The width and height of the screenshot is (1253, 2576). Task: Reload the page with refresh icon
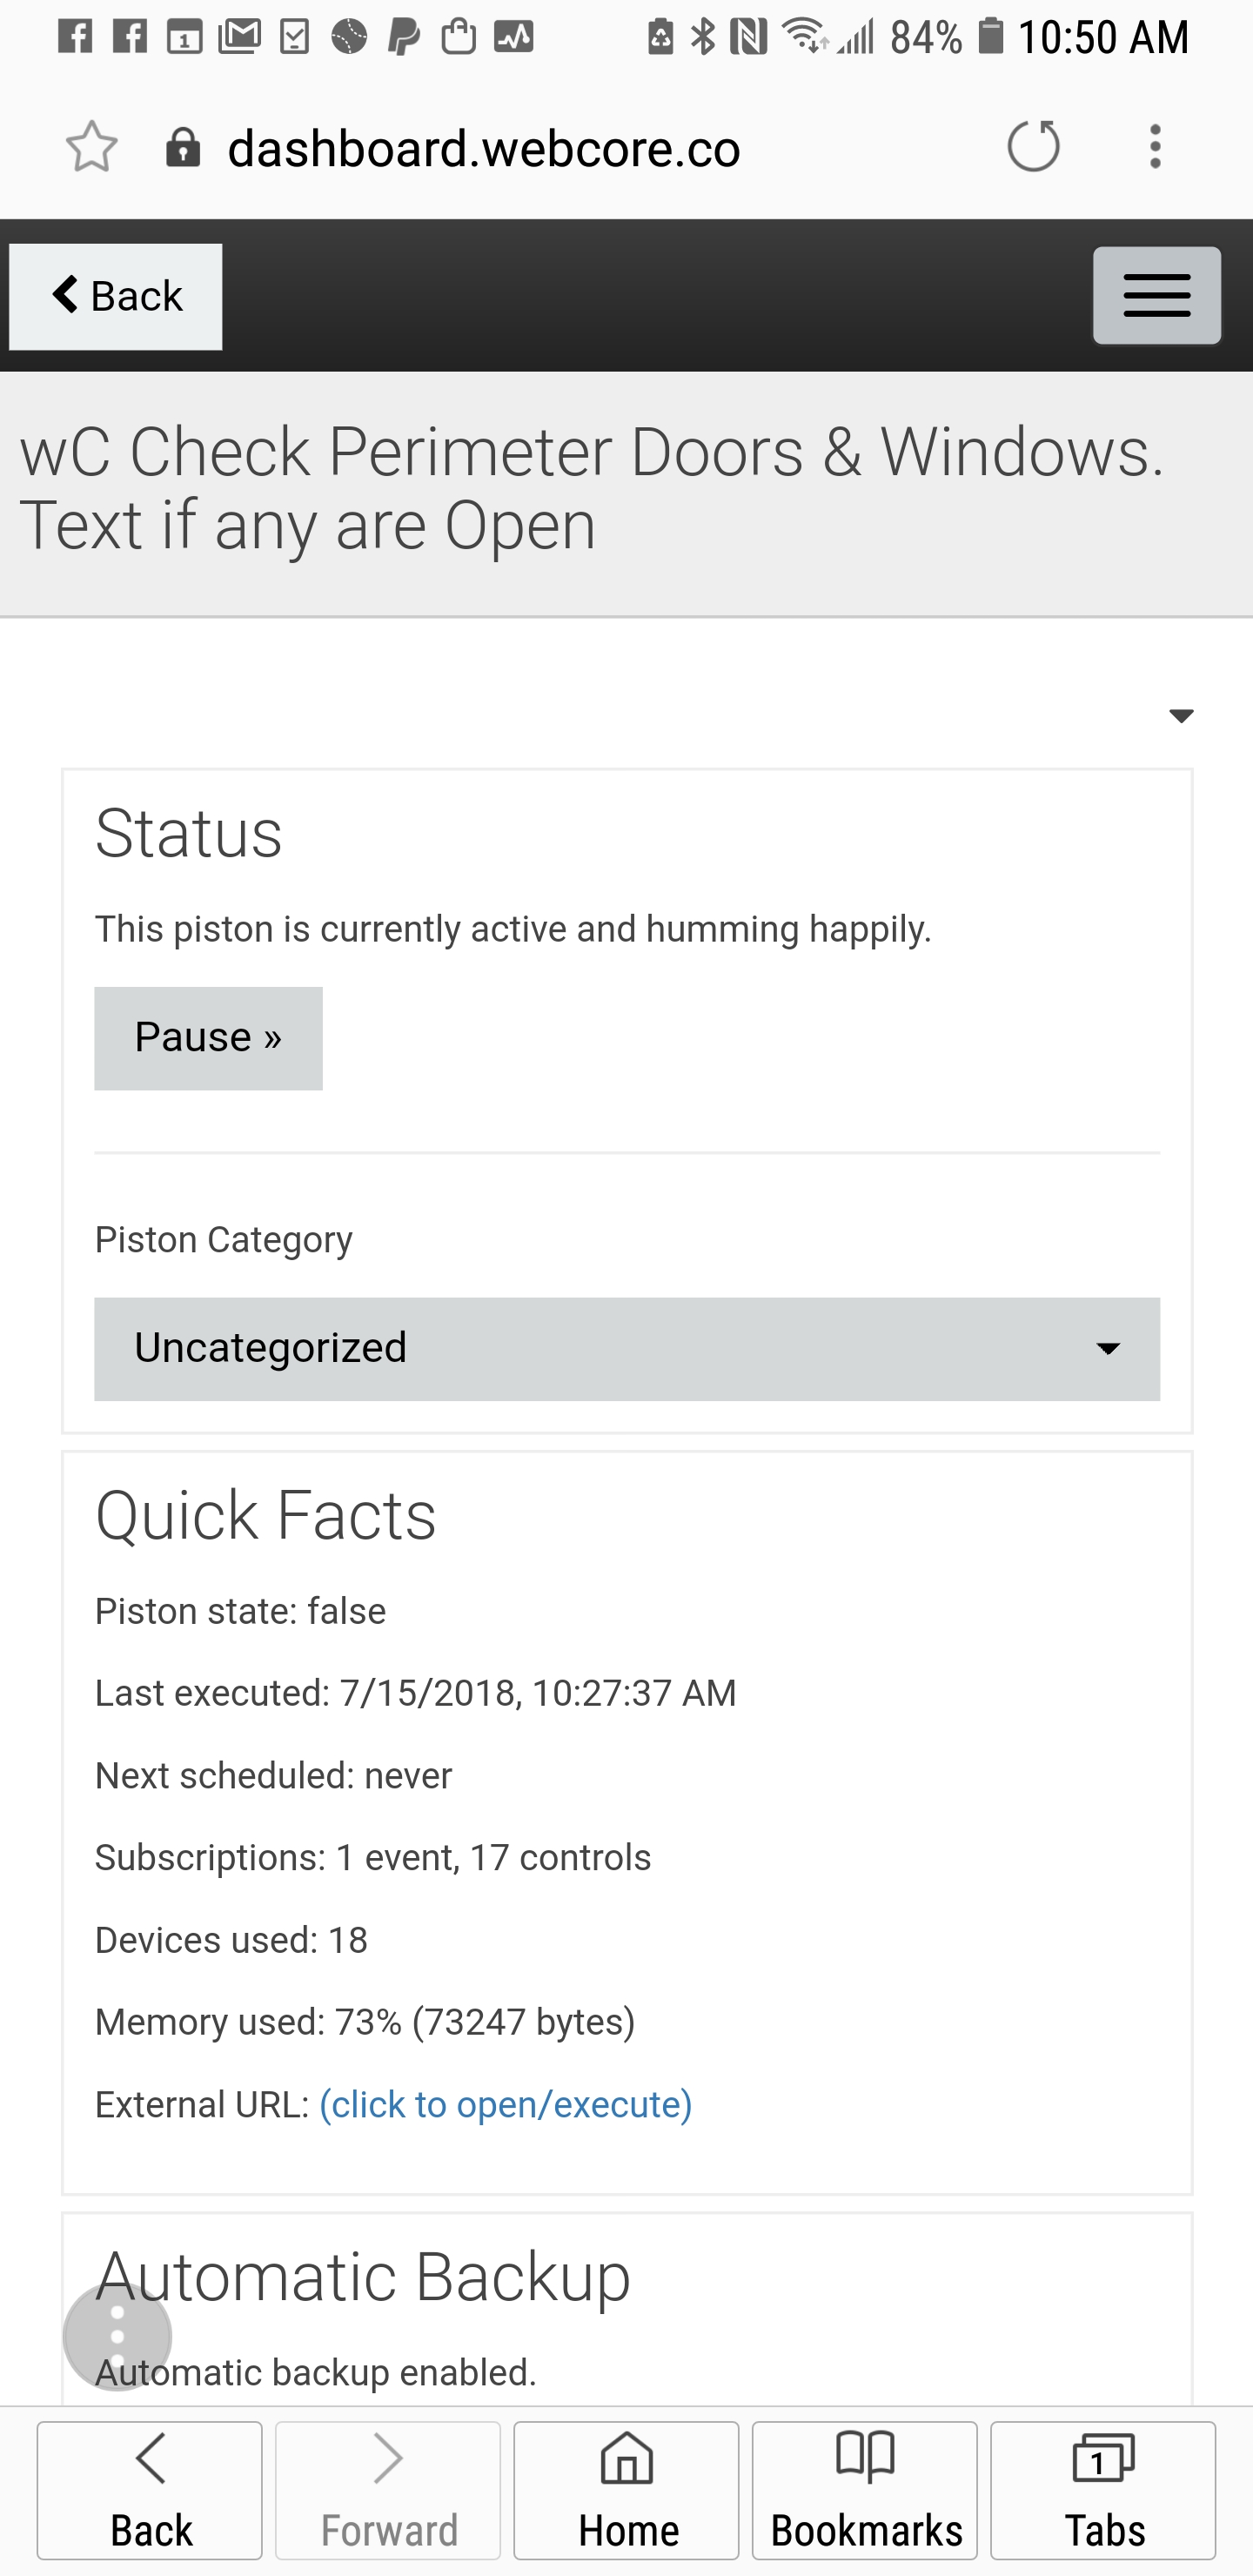(x=1033, y=146)
